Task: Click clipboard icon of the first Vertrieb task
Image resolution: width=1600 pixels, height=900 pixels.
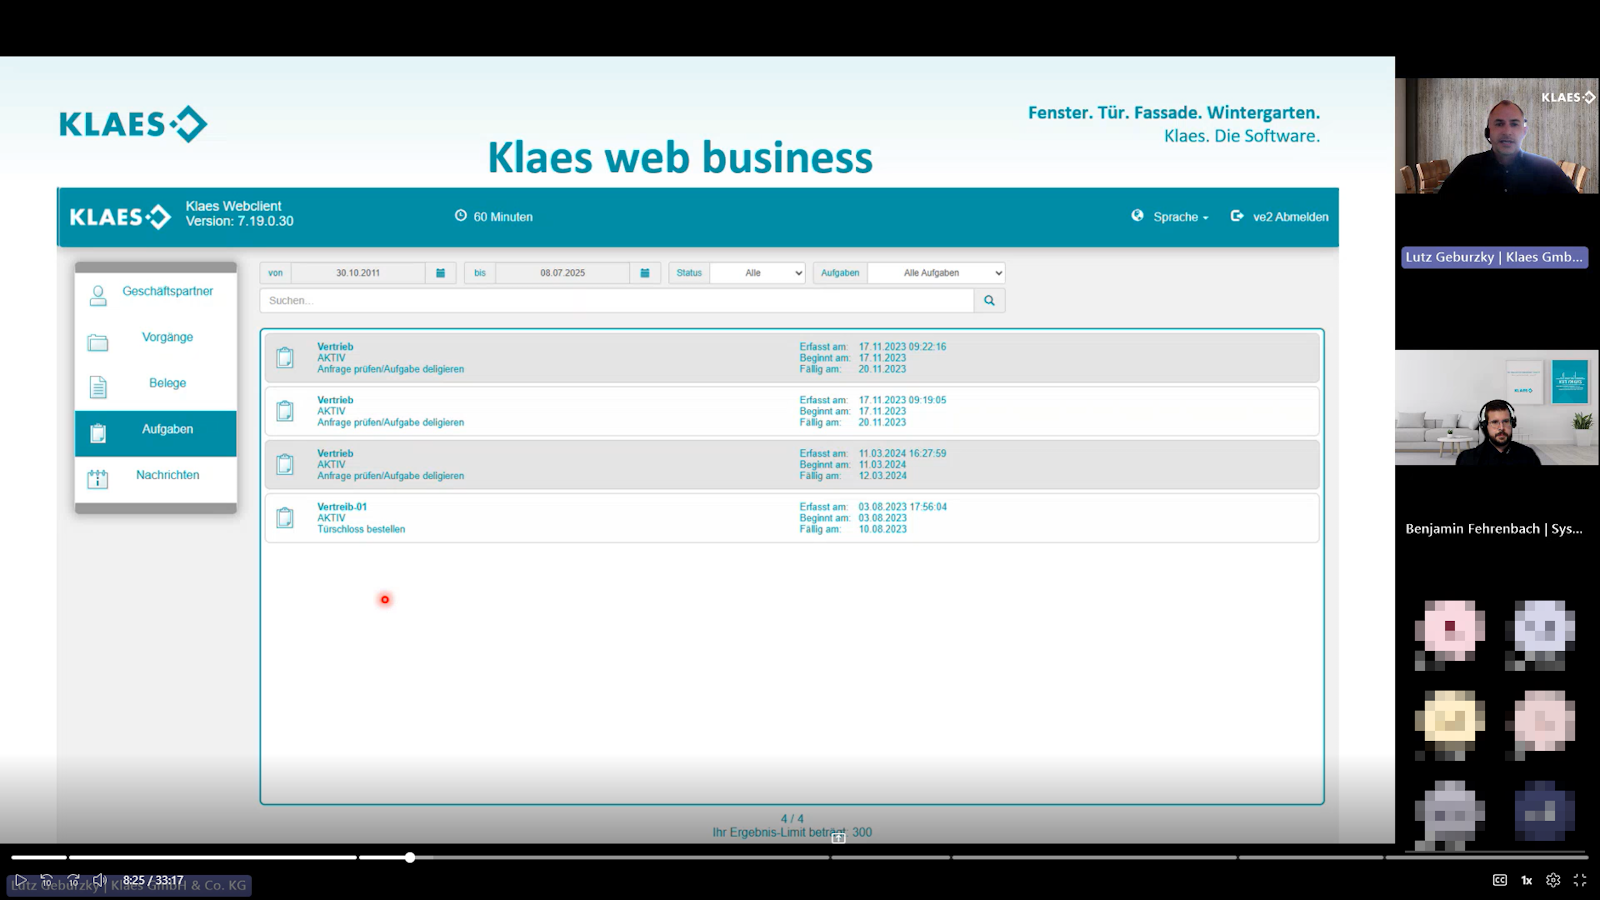Action: (x=285, y=358)
